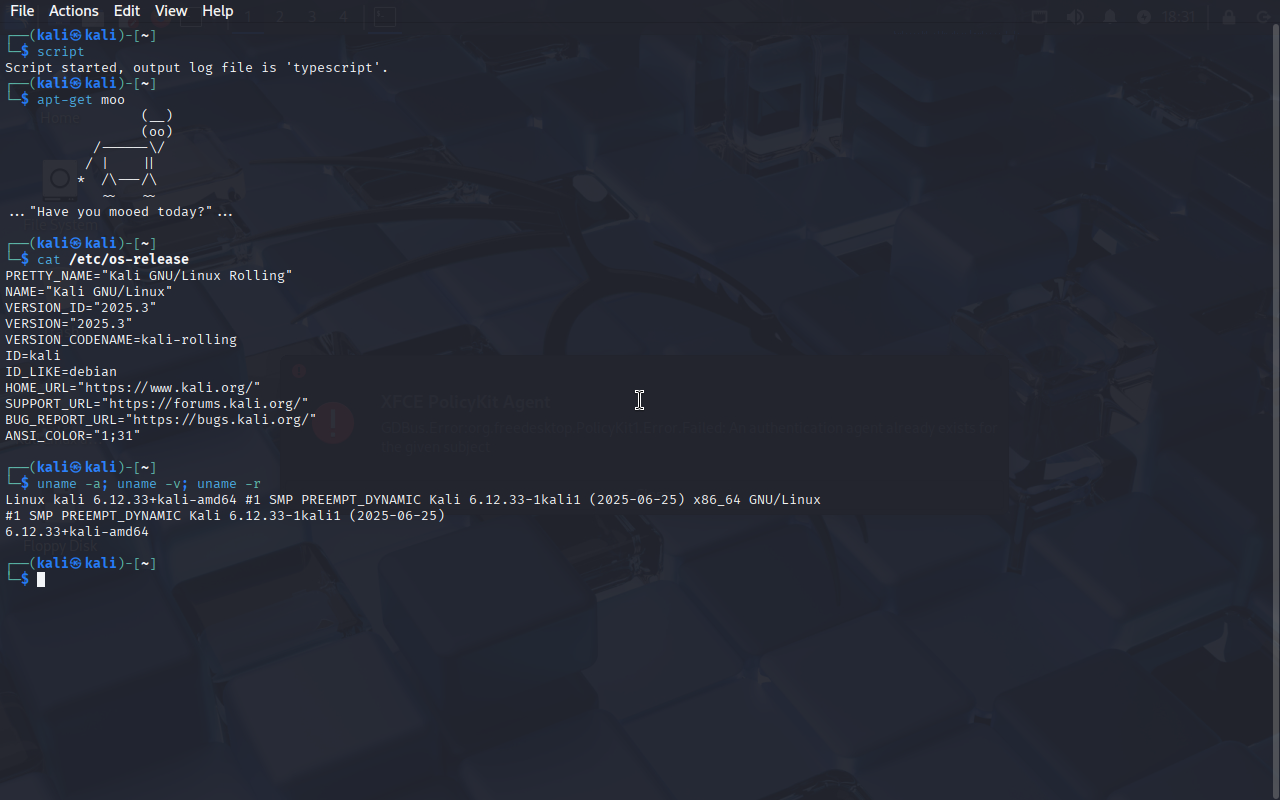Click the blinking cursor at the empty prompt
Screen dimensions: 1280x800
[x=41, y=579]
